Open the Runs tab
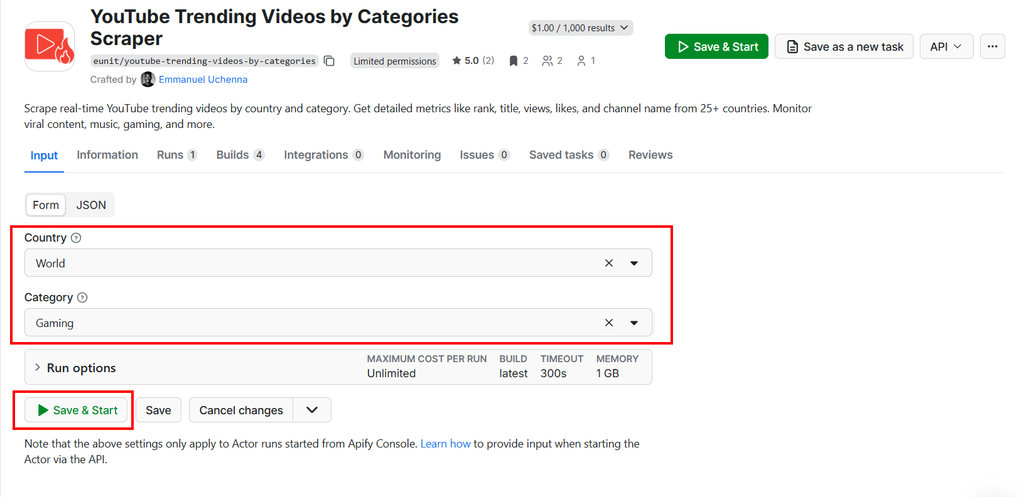This screenshot has width=1024, height=497. (177, 155)
